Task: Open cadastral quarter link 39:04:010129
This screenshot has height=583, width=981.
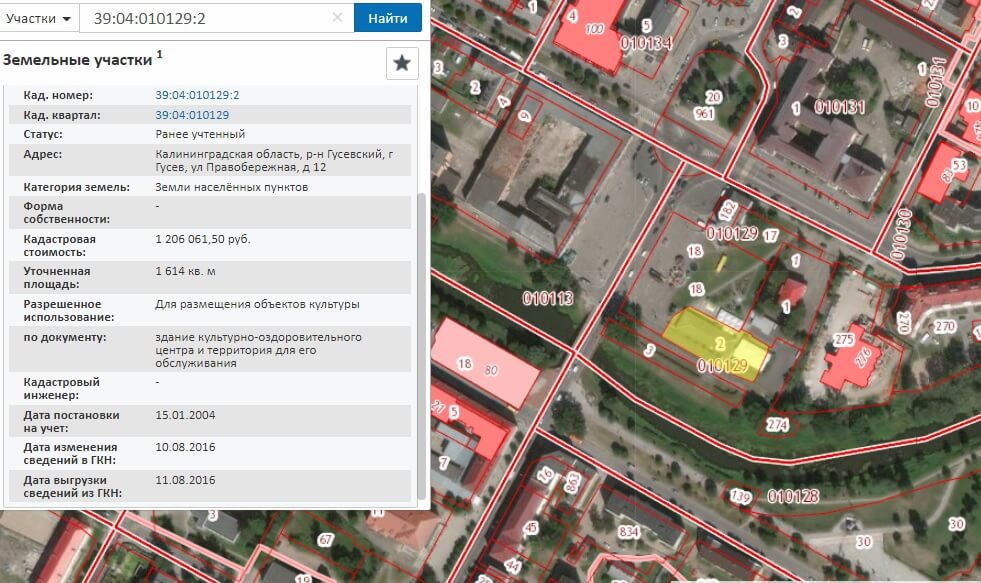Action: [192, 115]
